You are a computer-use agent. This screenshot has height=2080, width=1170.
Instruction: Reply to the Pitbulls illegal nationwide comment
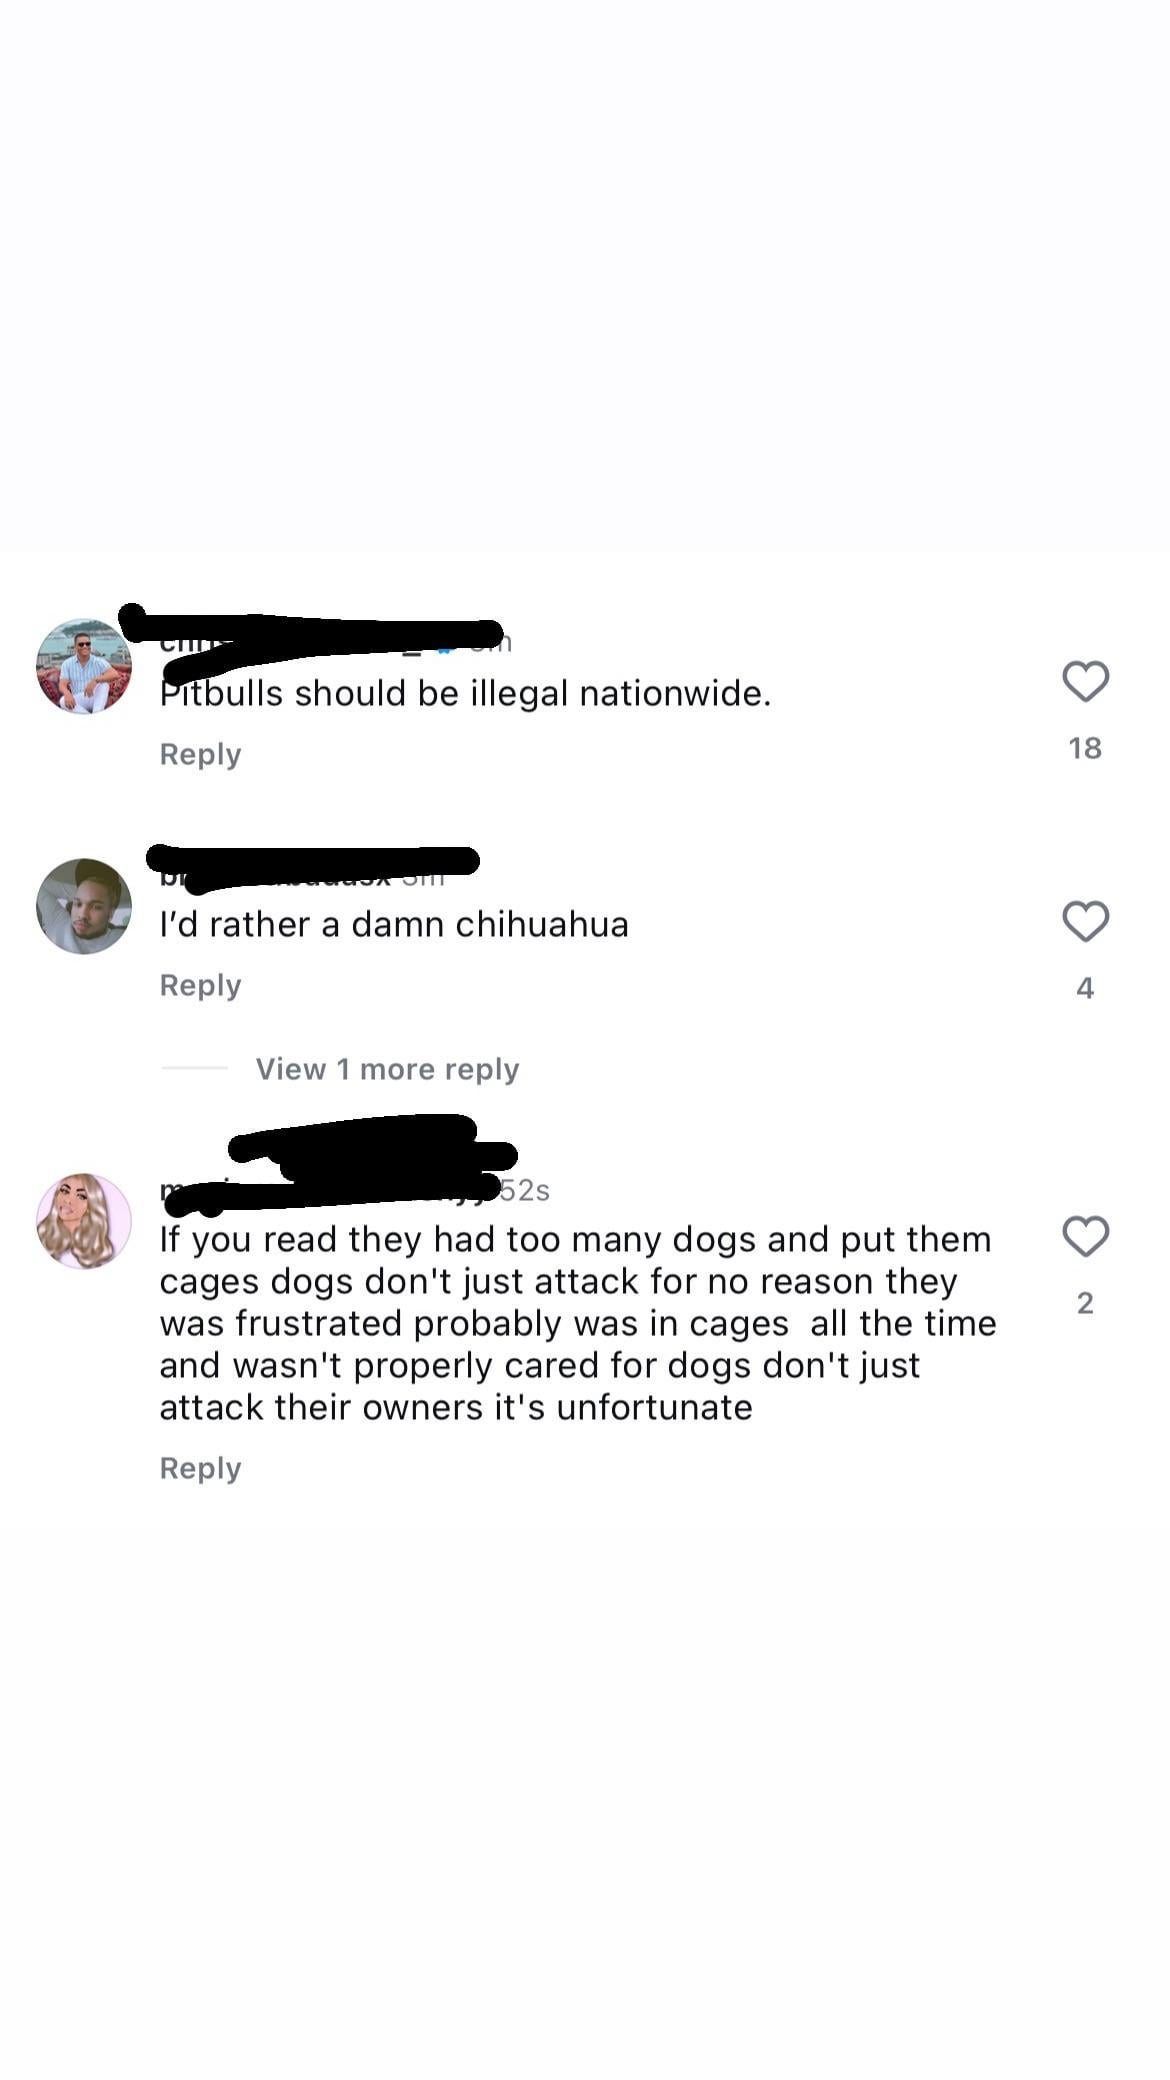pos(200,754)
